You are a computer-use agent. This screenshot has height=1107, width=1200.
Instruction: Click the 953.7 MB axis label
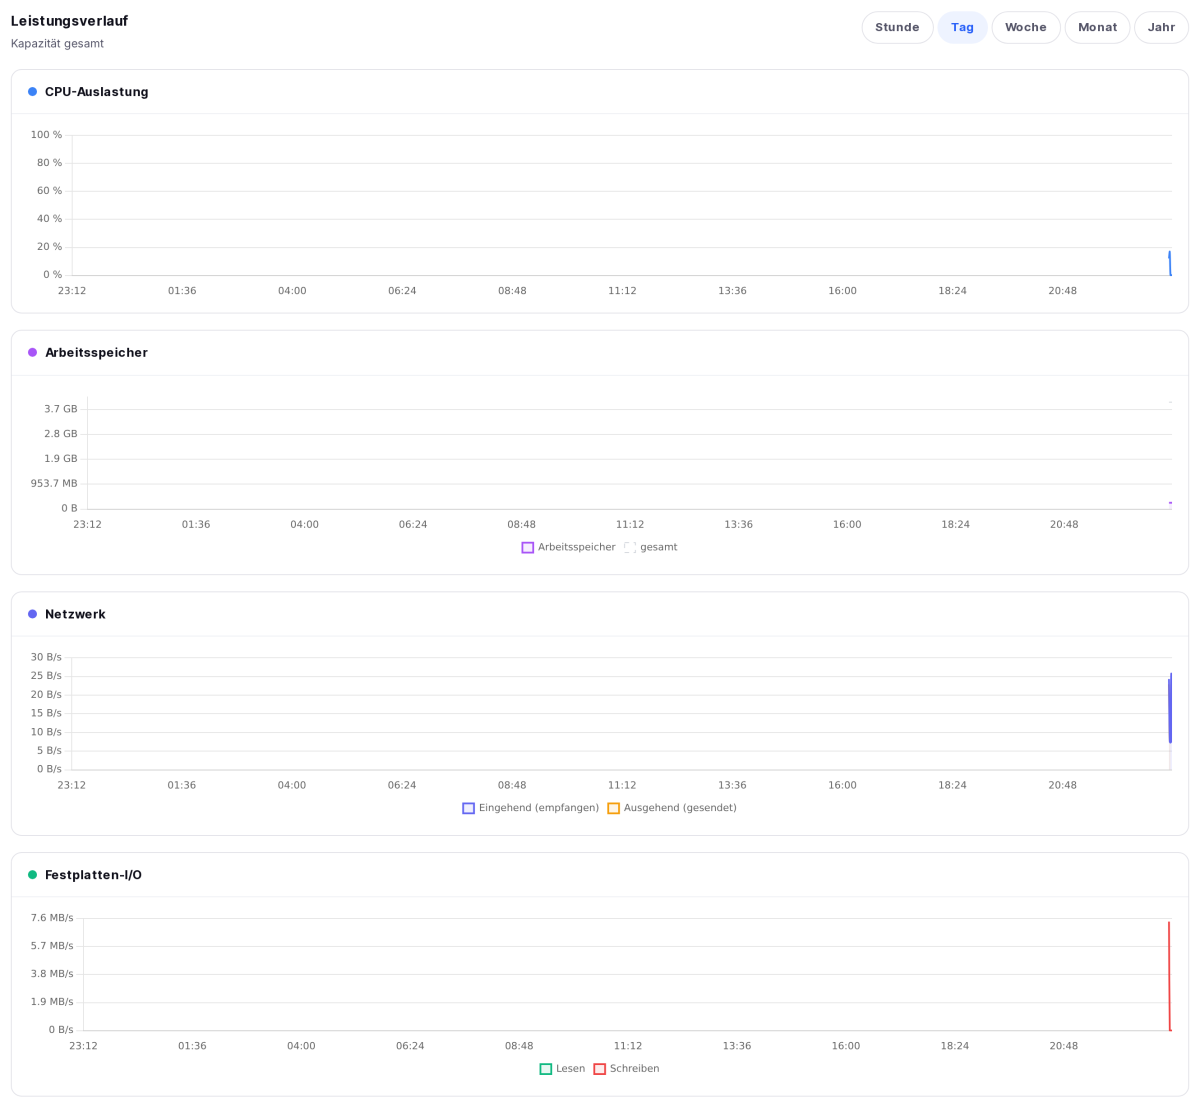click(x=54, y=484)
